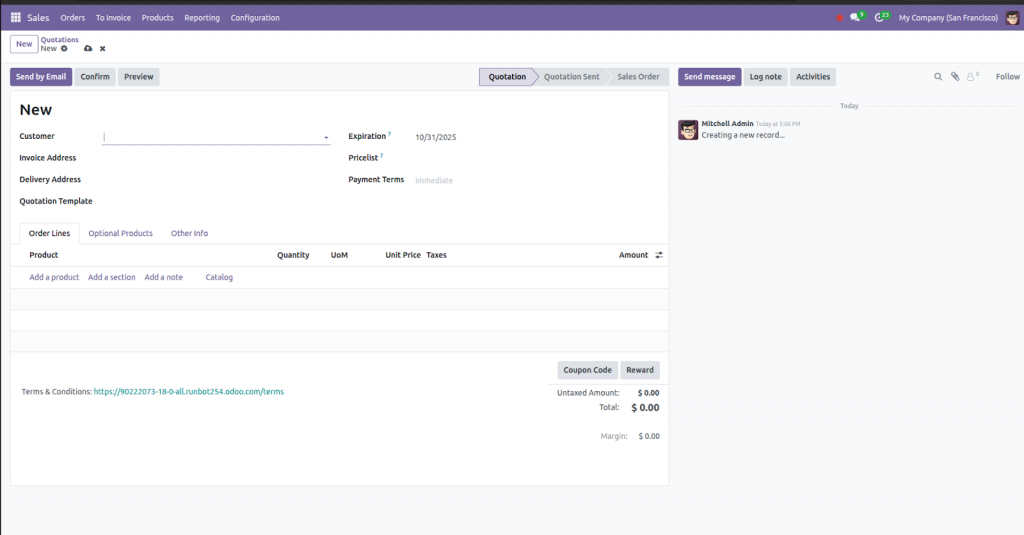Screen dimensions: 1024x535
Task: Open the Terms & Conditions link
Action: click(188, 392)
